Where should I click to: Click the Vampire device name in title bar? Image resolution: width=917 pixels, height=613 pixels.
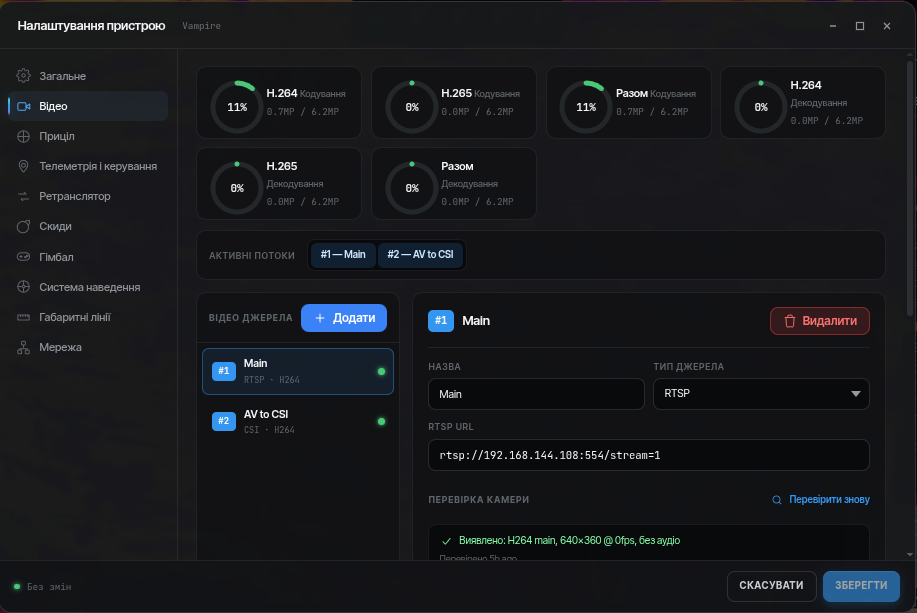[201, 26]
